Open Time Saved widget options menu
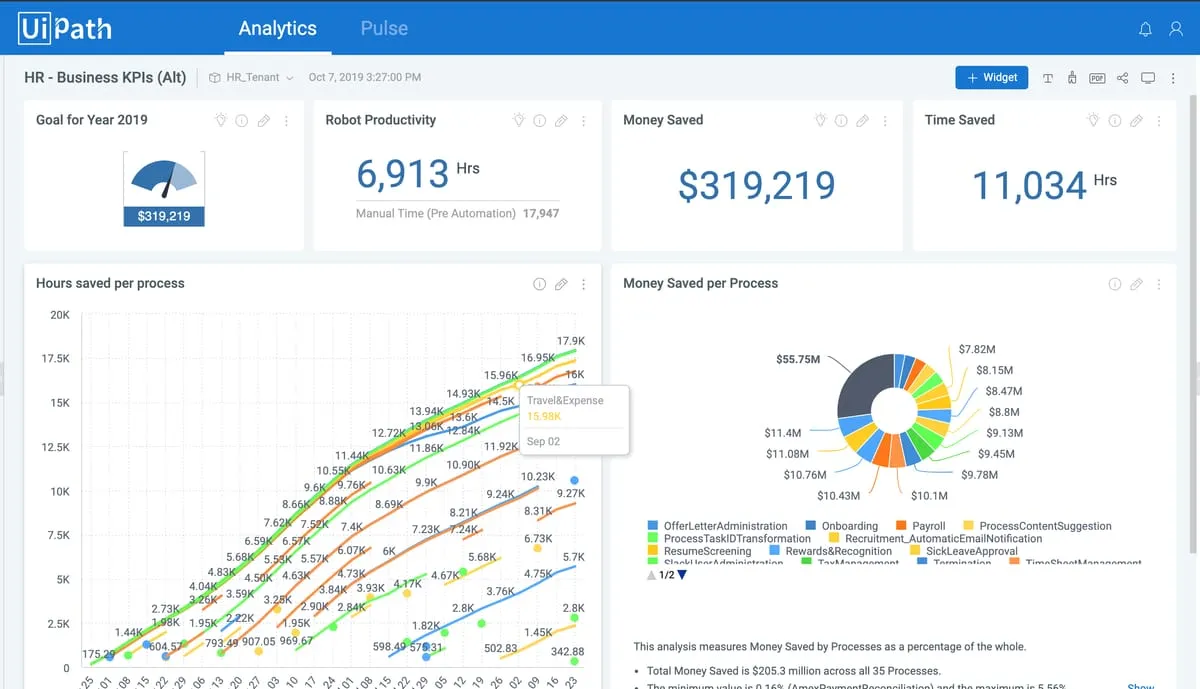 click(1159, 121)
